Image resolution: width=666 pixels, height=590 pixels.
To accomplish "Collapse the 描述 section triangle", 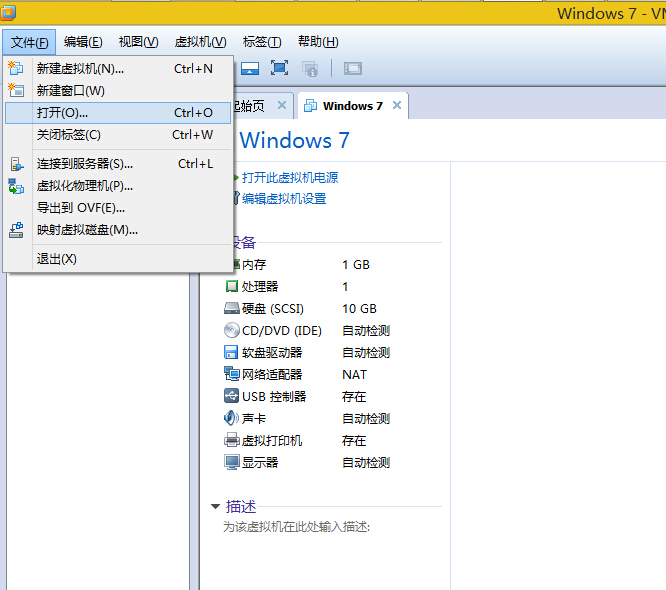I will tap(215, 506).
